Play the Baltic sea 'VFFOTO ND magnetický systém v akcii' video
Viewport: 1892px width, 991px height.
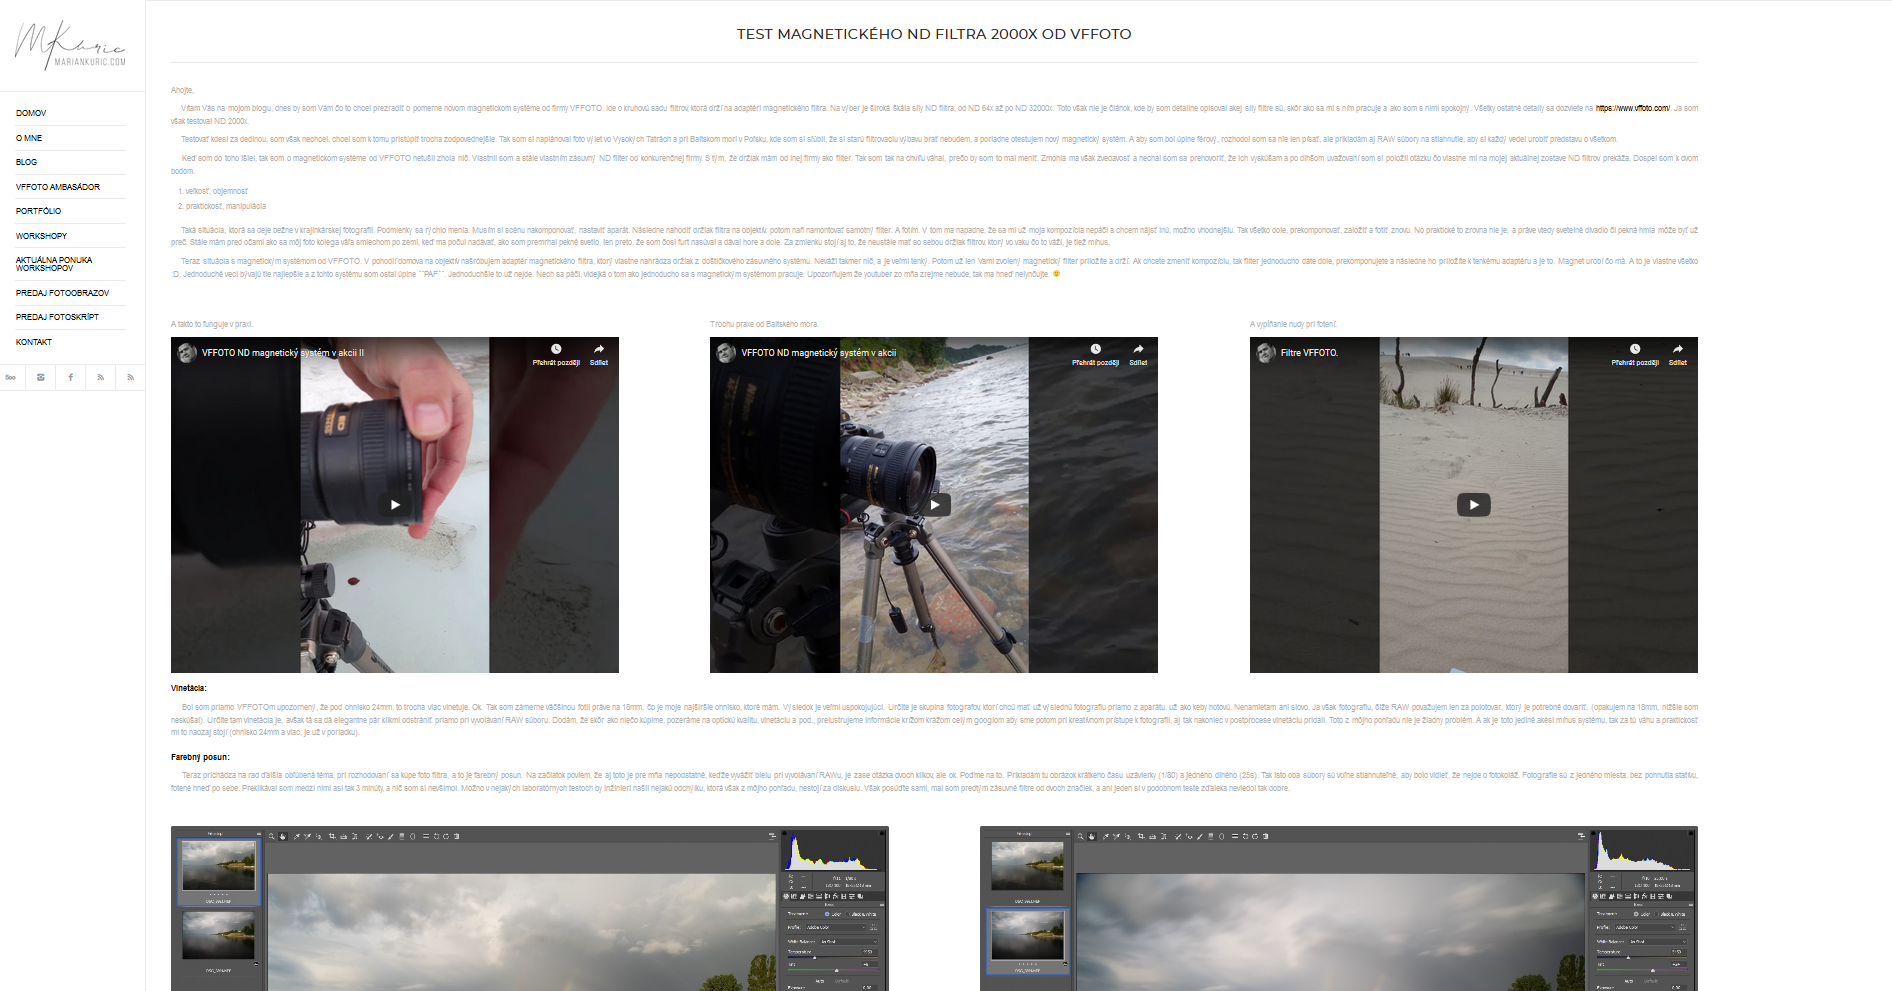pos(934,505)
